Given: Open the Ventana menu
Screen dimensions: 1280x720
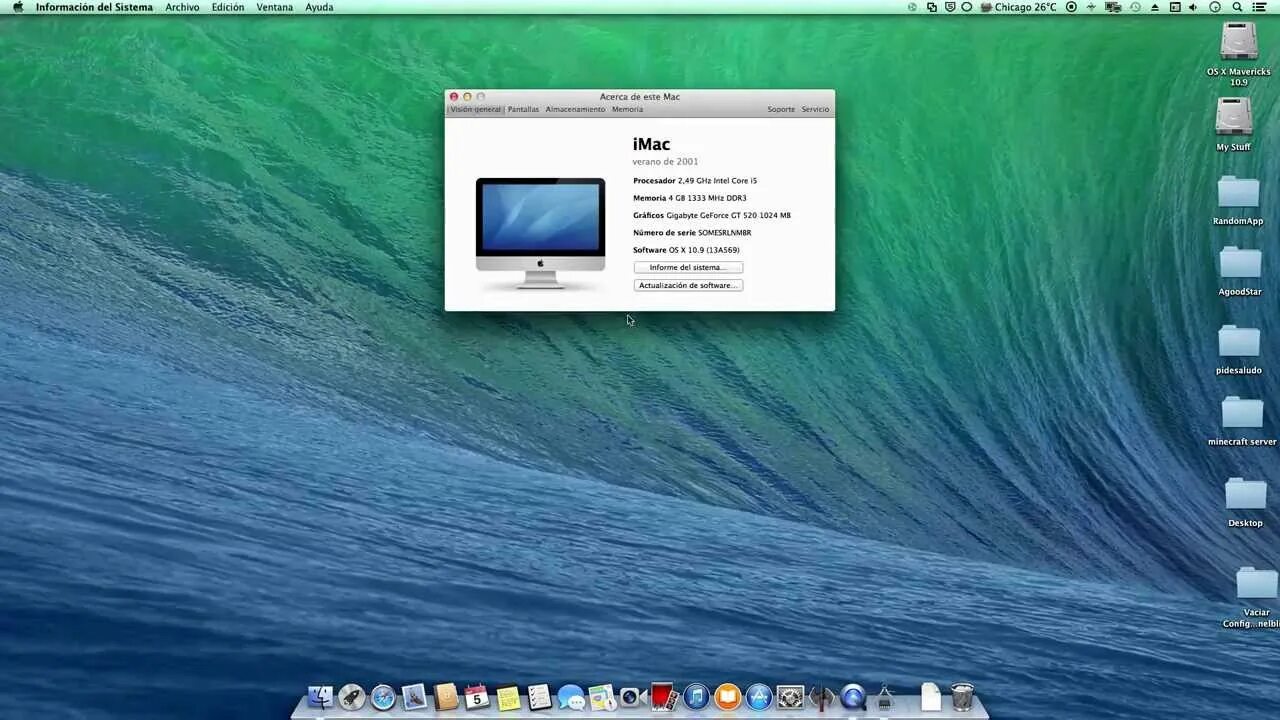Looking at the screenshot, I should pyautogui.click(x=275, y=7).
